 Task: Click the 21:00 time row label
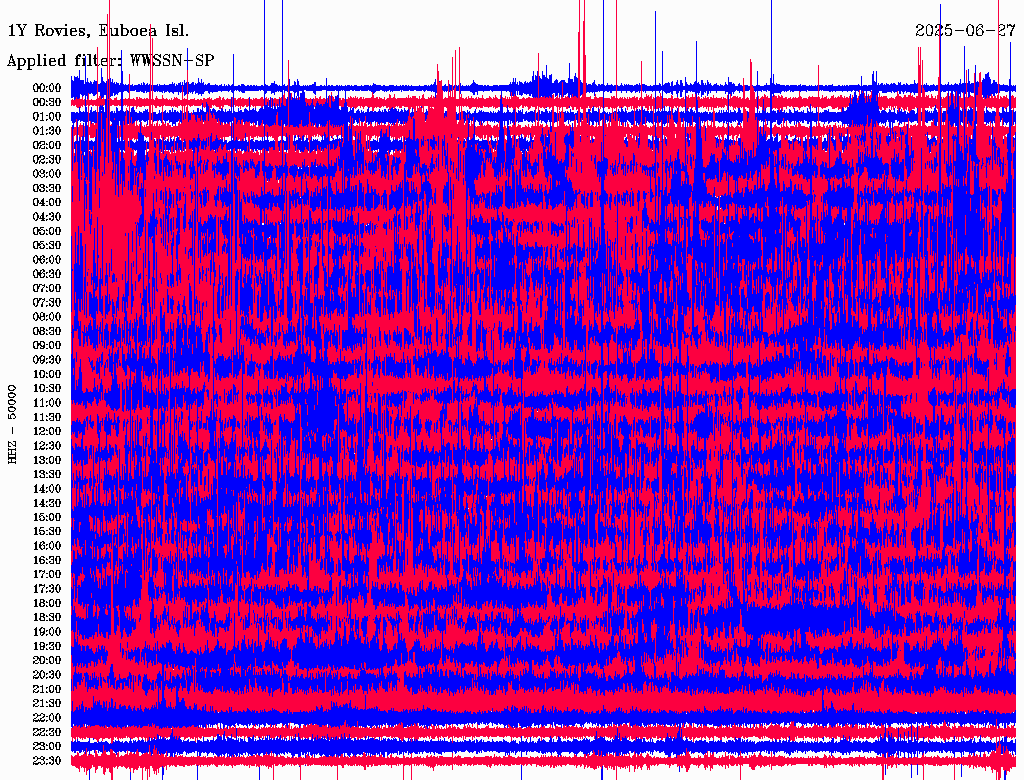pos(47,690)
